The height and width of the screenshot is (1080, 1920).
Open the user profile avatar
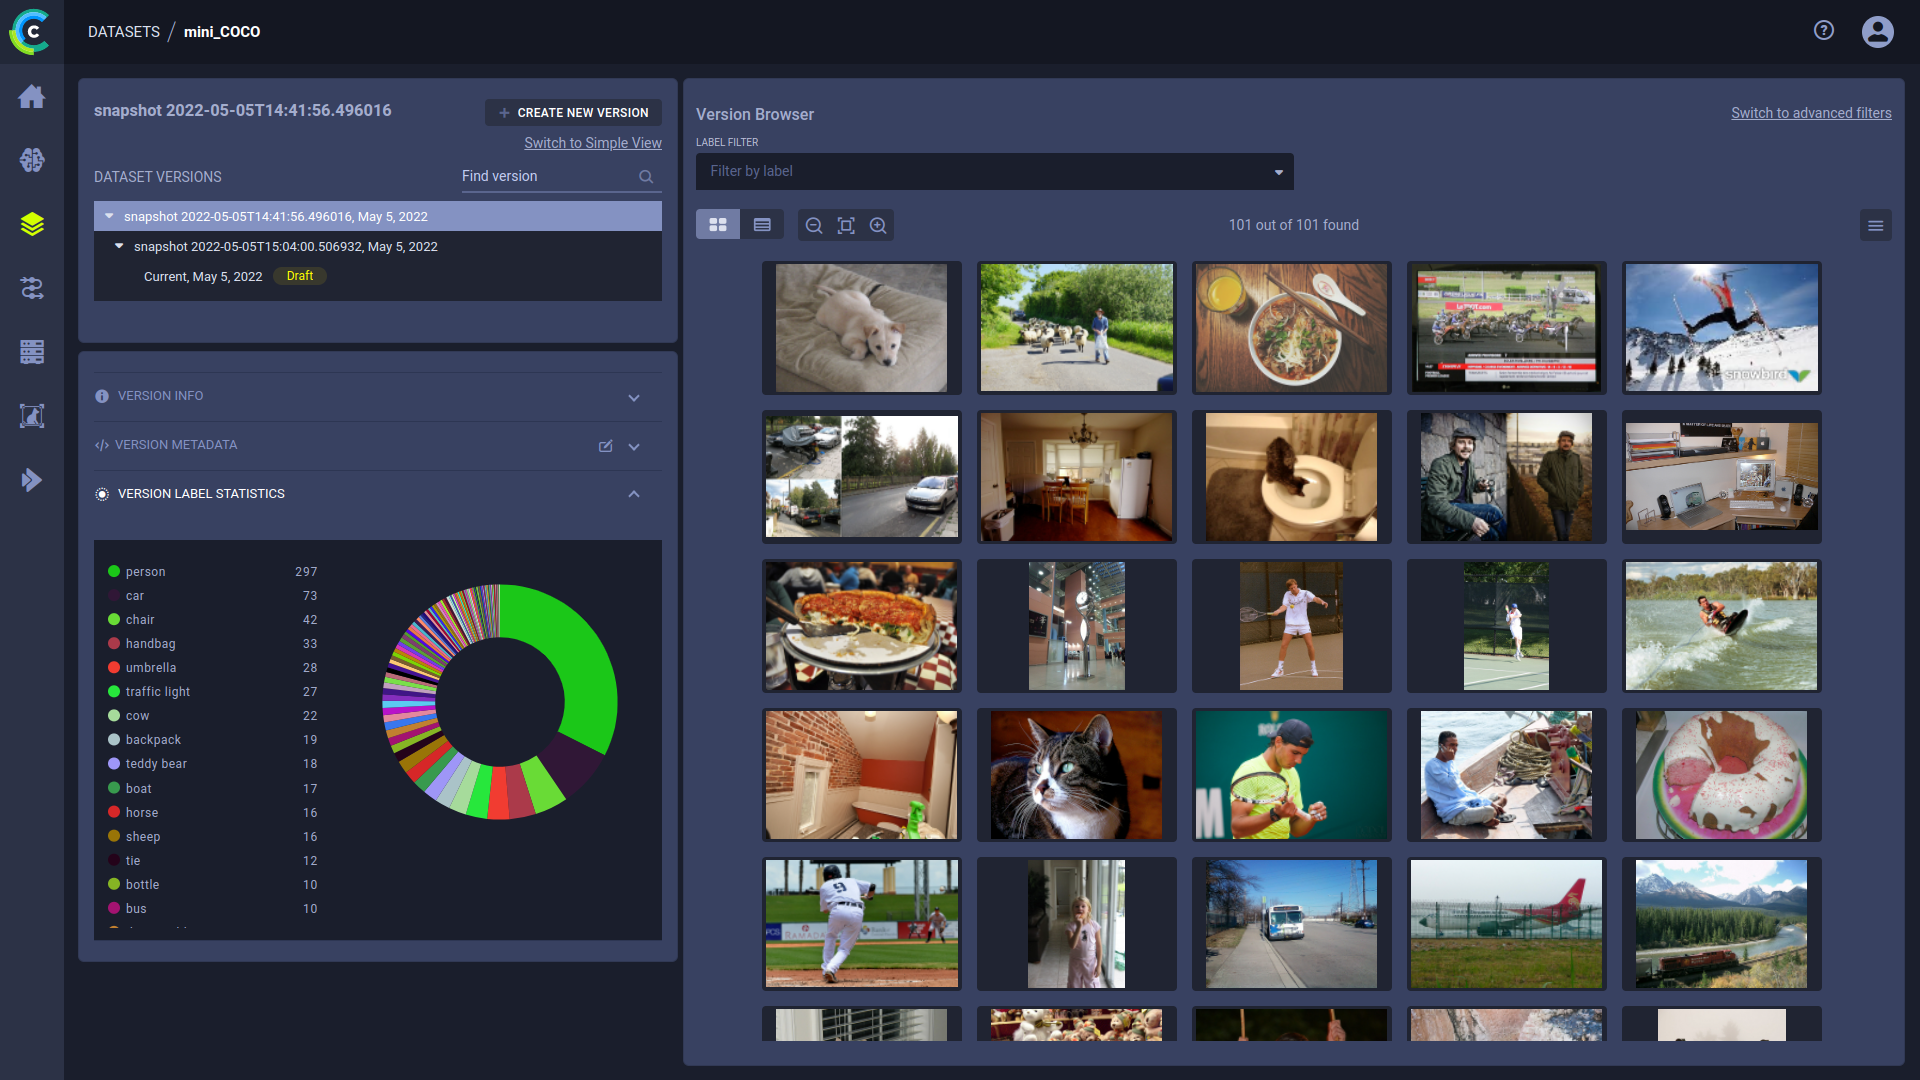(x=1878, y=32)
